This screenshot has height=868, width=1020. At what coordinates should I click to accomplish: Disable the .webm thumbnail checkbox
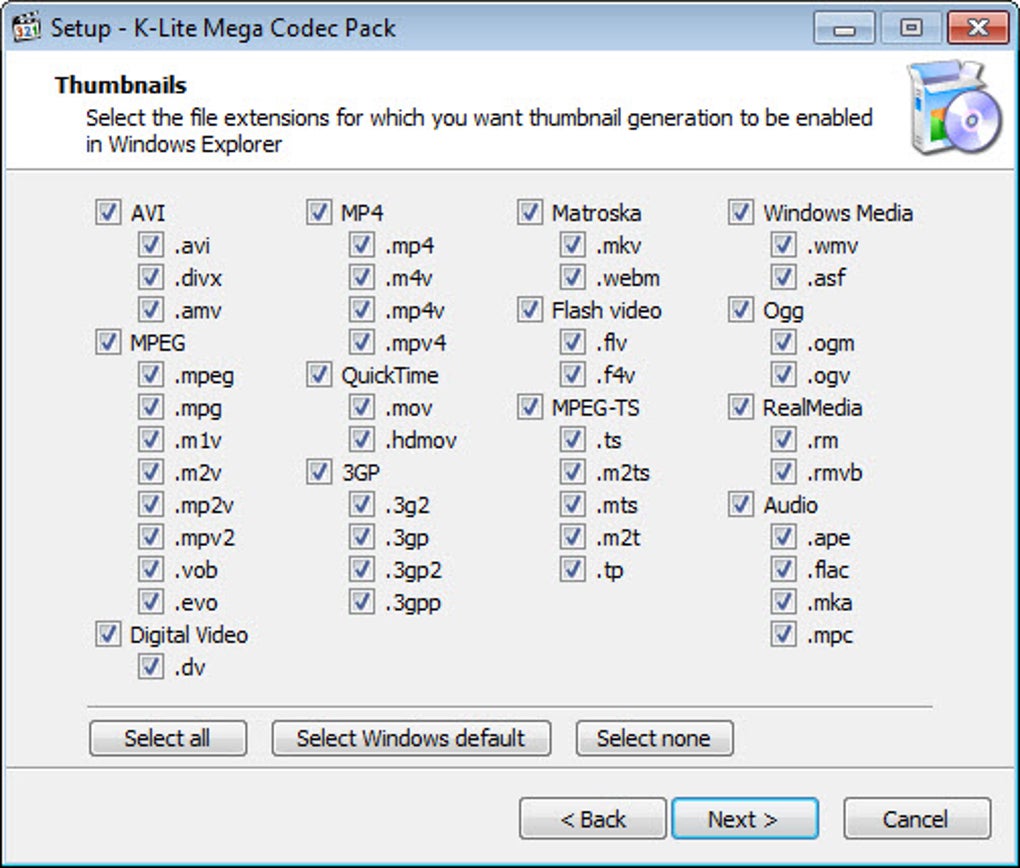[x=573, y=278]
